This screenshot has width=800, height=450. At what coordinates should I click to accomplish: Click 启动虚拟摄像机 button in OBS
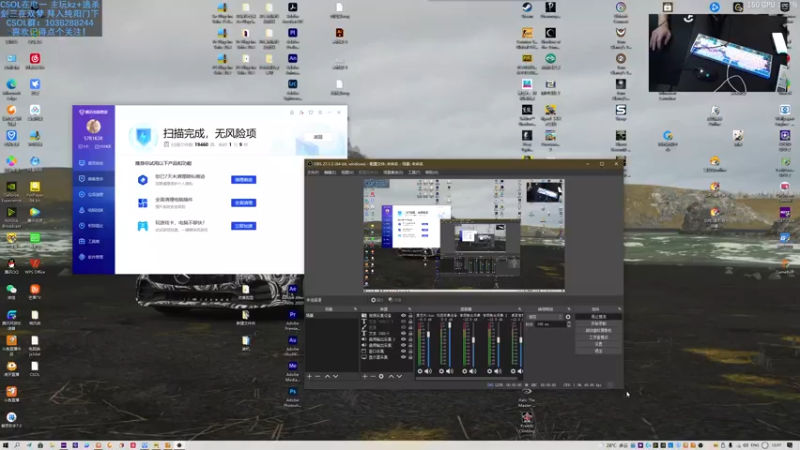click(x=598, y=330)
